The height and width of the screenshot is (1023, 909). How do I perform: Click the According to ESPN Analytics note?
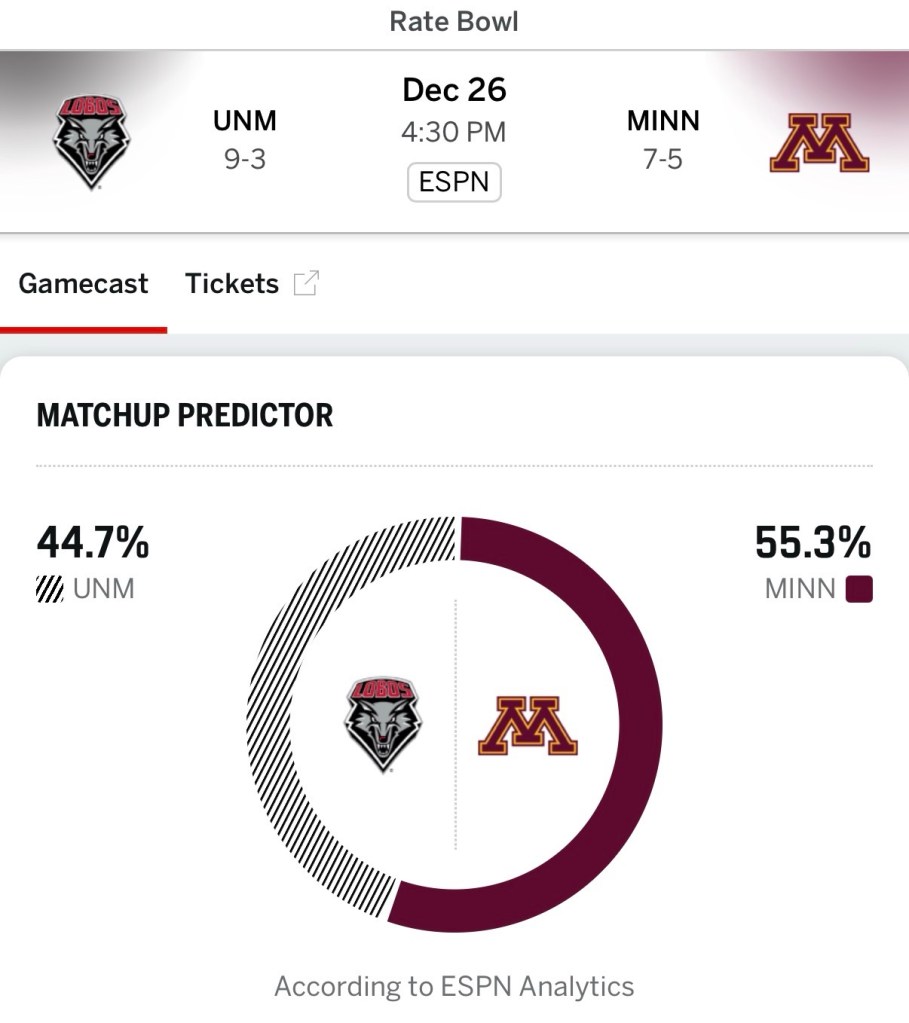454,987
